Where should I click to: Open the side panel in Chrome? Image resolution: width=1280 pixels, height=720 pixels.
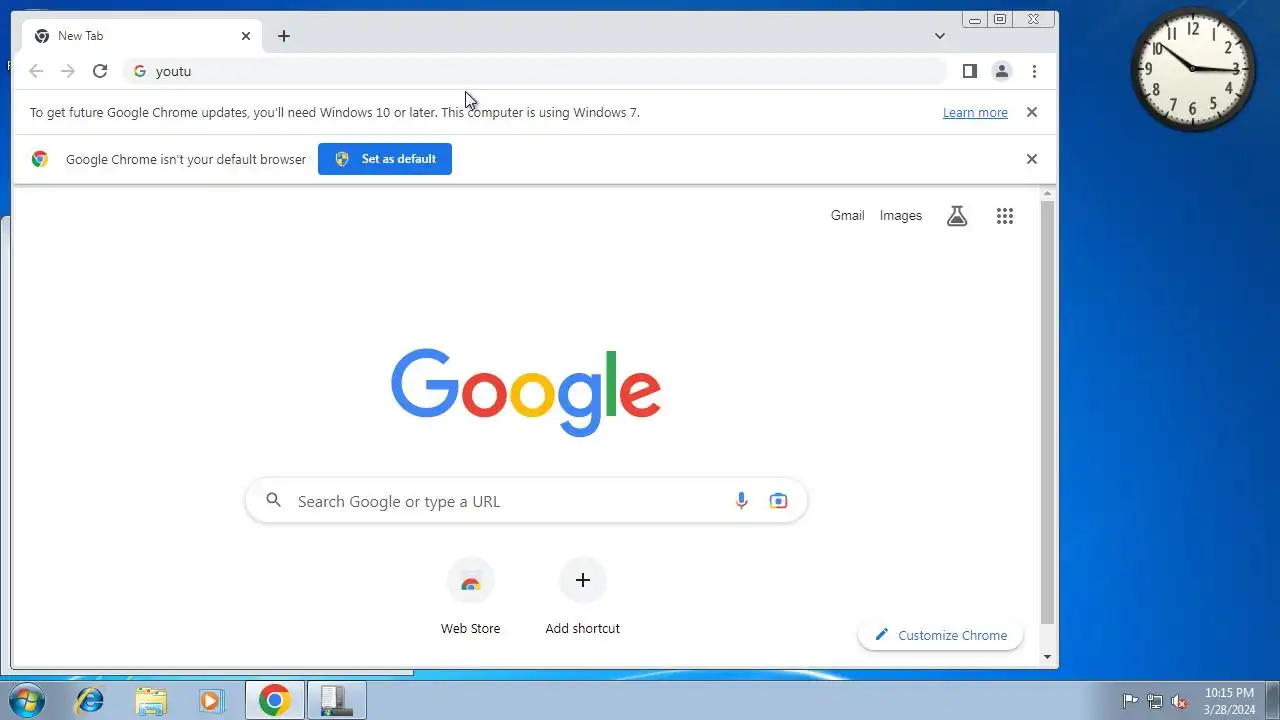pos(969,71)
